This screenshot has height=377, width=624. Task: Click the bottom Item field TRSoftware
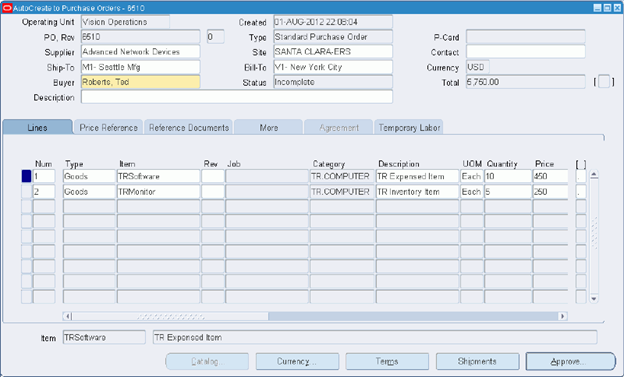104,337
